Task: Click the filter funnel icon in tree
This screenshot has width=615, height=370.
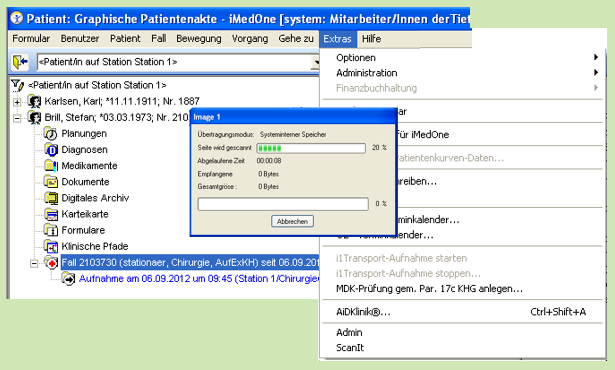Action: 17,85
